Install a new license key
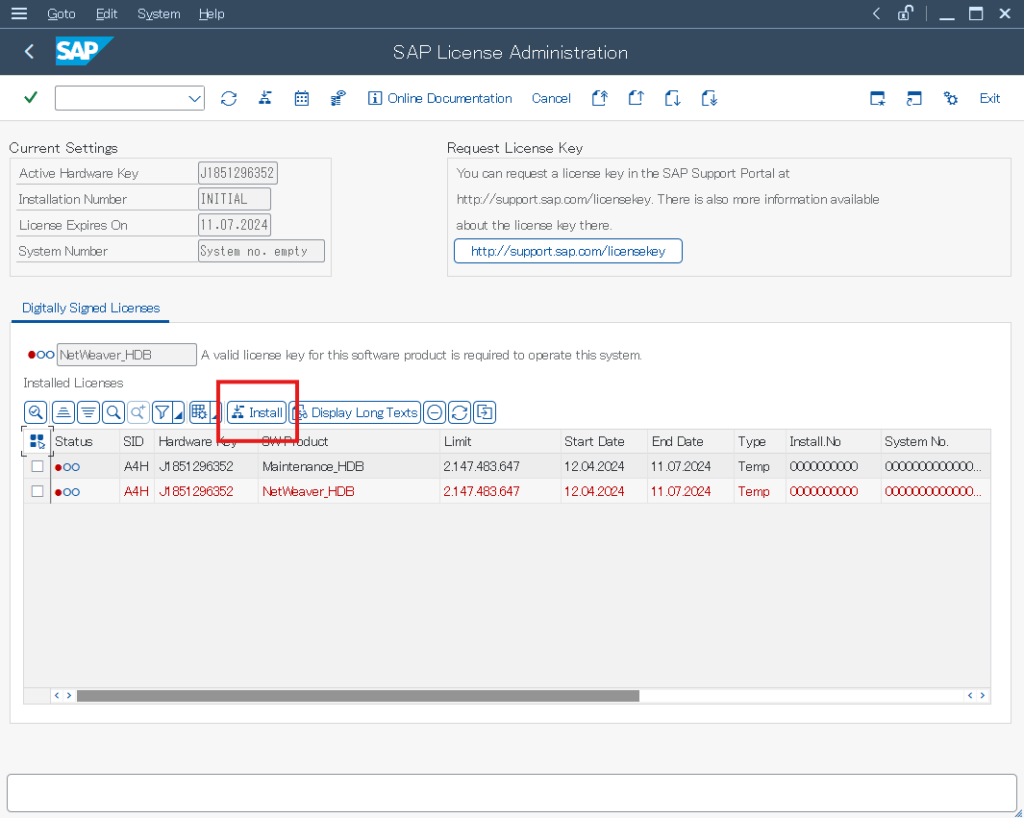Screen dimensions: 1024x818 coord(256,412)
